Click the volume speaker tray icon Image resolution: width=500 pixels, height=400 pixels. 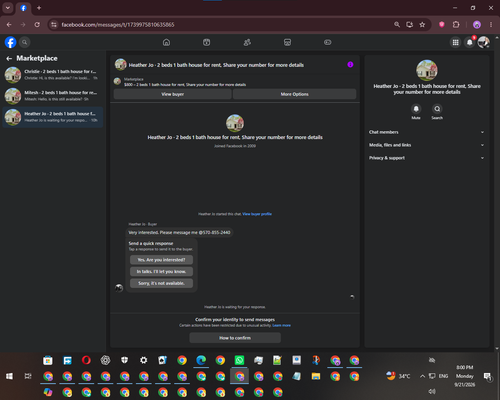(x=432, y=391)
